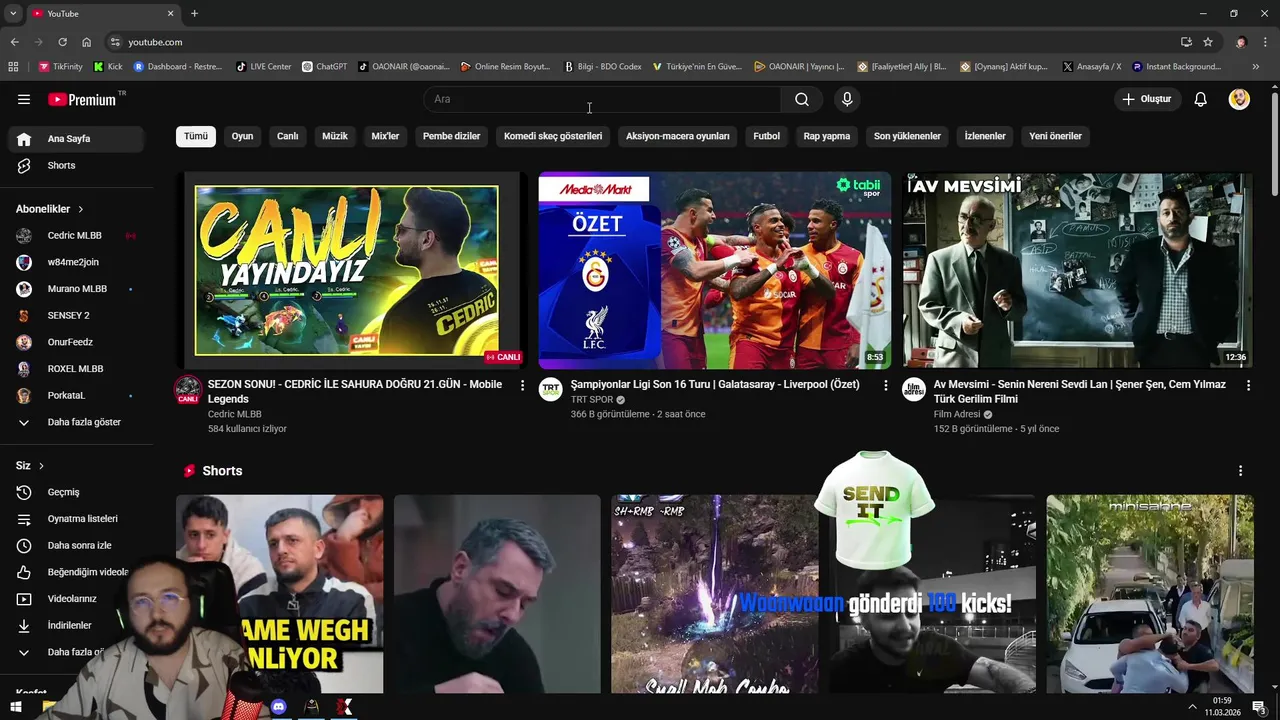The image size is (1280, 720).
Task: Open the Windows Start menu
Action: click(x=15, y=707)
